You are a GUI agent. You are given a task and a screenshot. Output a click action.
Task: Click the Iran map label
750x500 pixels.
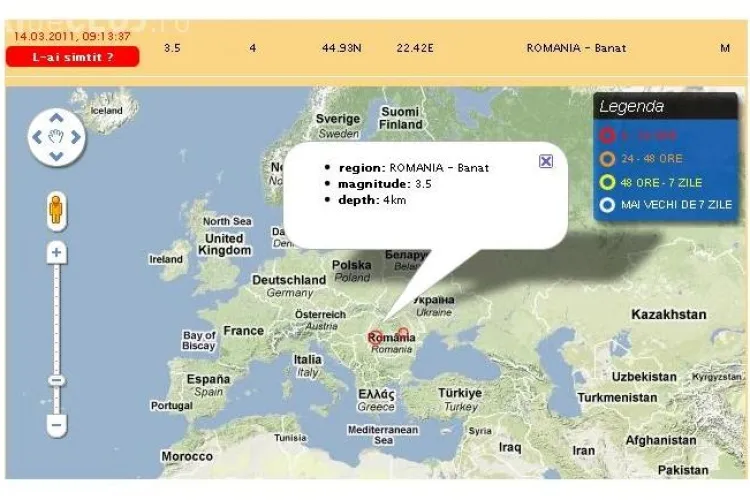point(584,450)
